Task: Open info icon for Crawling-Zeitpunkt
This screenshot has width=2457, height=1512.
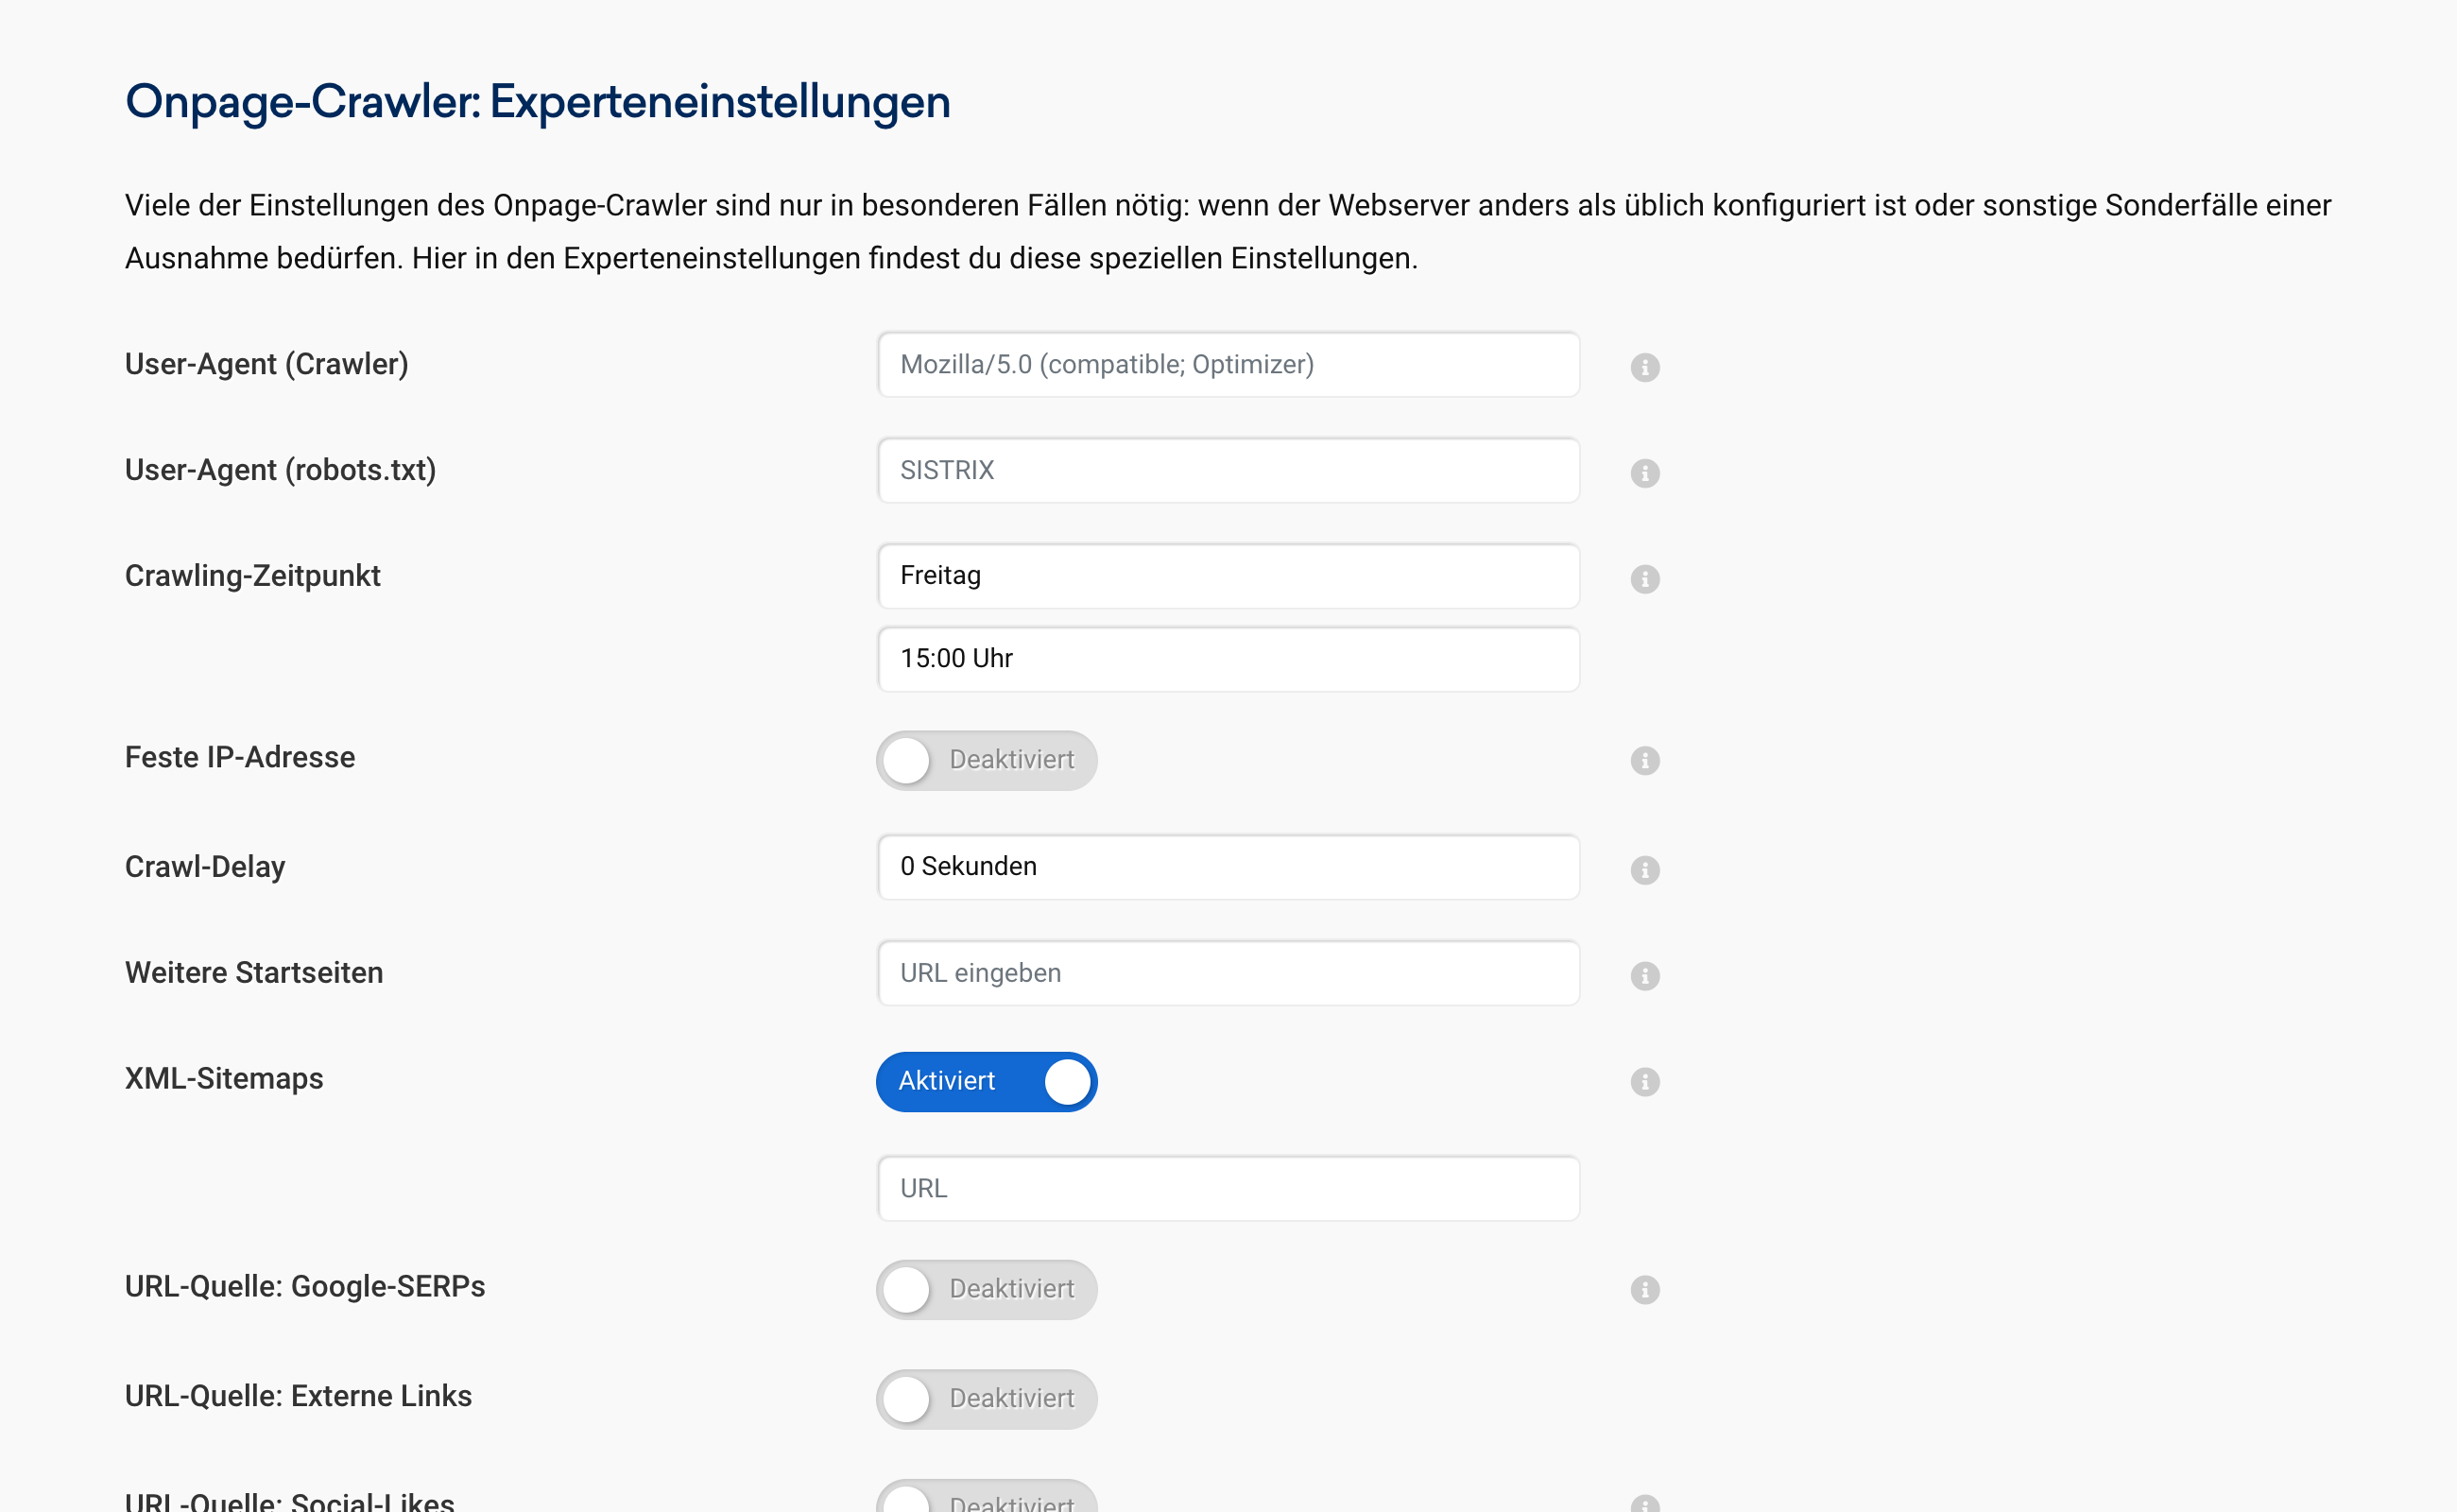Action: click(1644, 579)
